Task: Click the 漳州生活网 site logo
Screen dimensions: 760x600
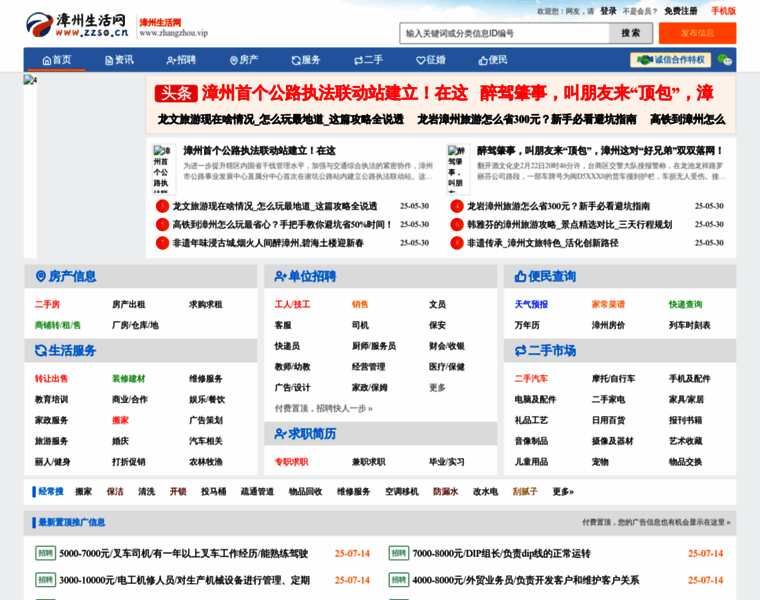Action: coord(78,25)
